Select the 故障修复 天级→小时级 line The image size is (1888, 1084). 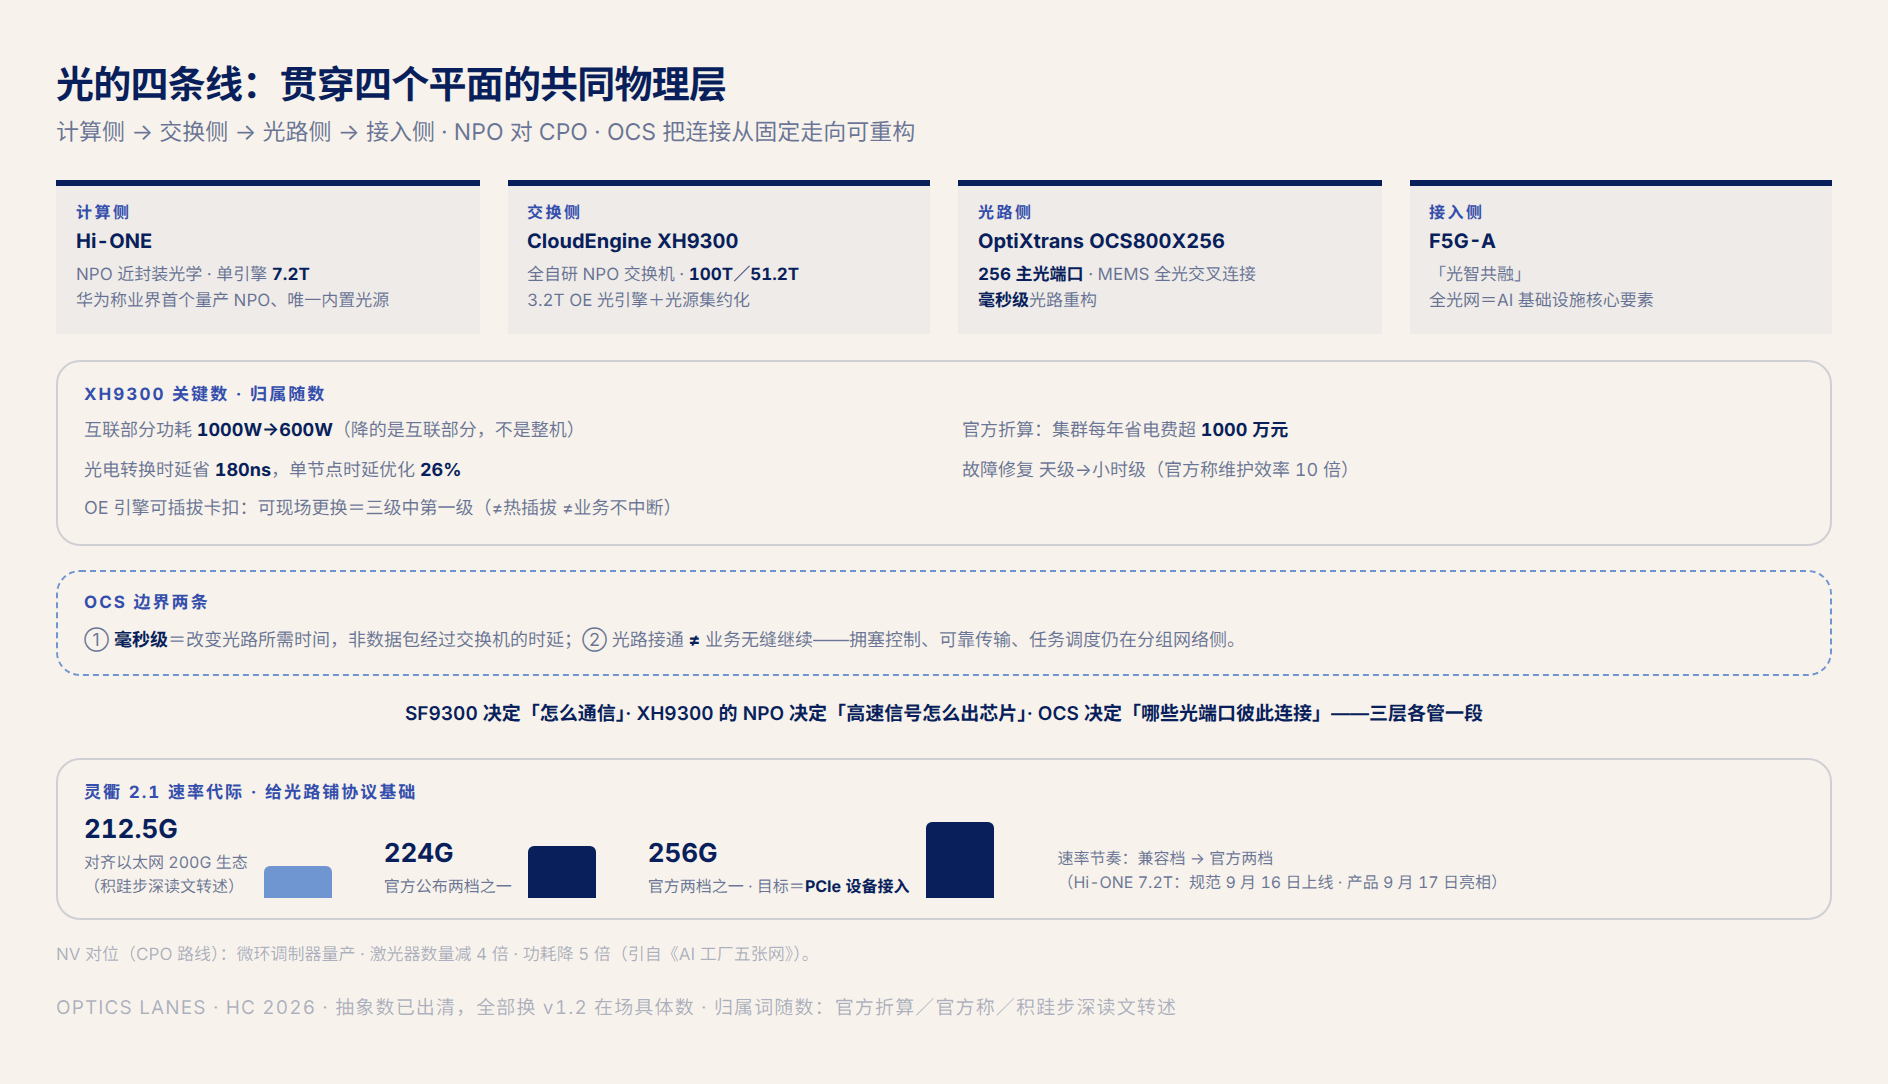click(1155, 470)
